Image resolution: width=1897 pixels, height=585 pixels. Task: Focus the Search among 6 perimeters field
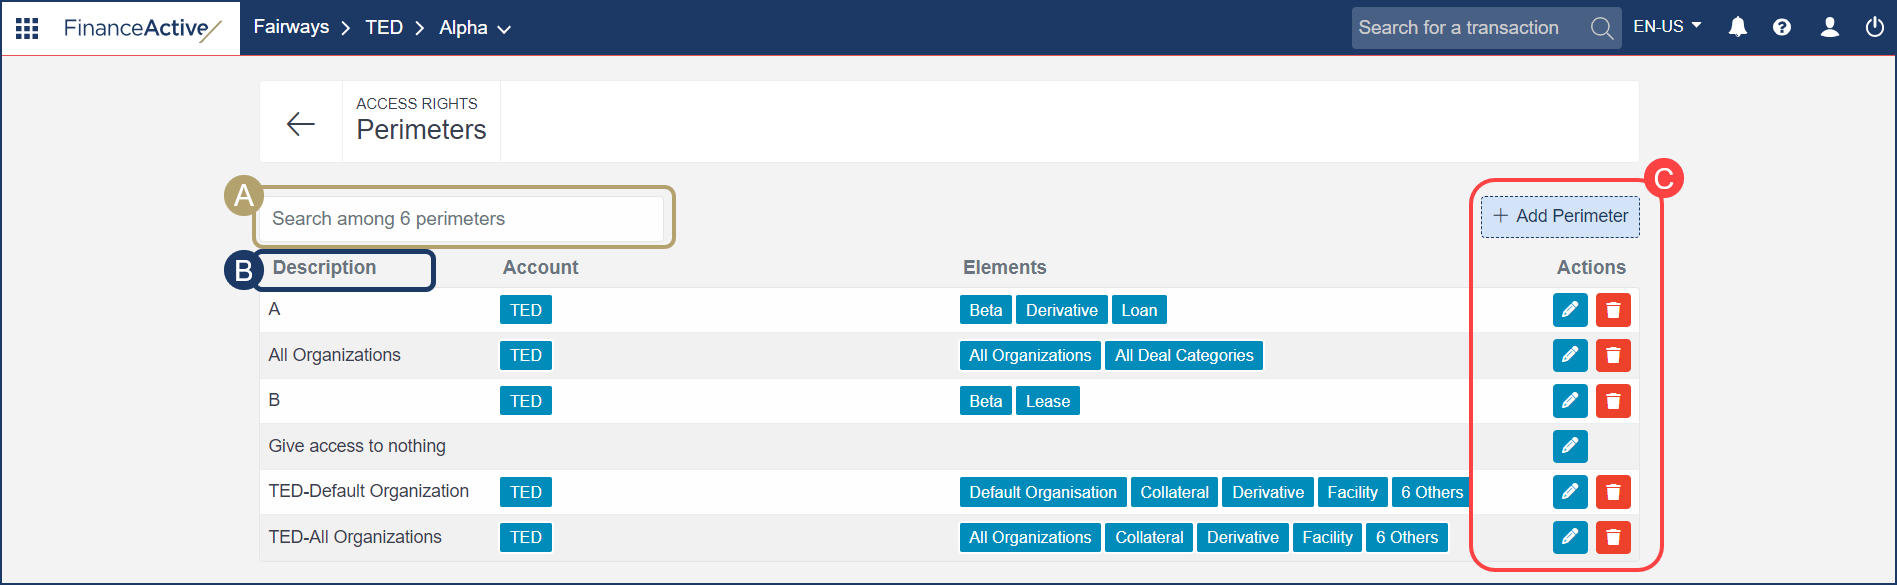point(461,219)
